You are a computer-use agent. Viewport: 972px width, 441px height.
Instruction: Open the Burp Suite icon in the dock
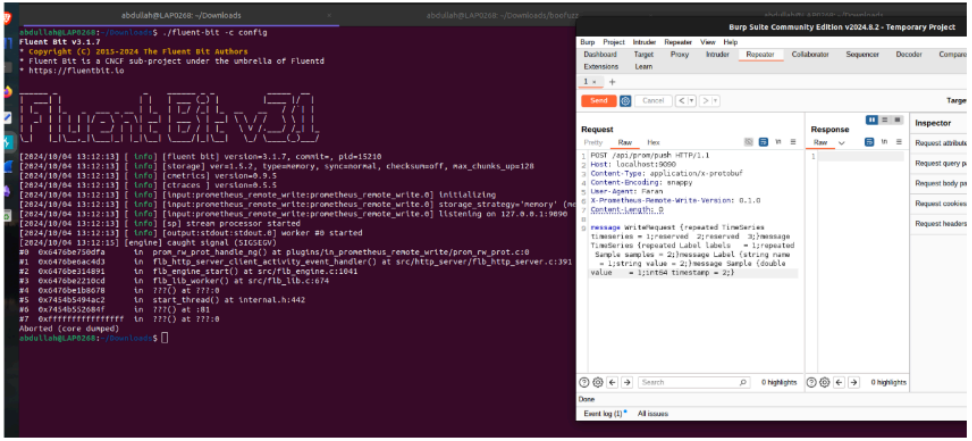[x=7, y=141]
